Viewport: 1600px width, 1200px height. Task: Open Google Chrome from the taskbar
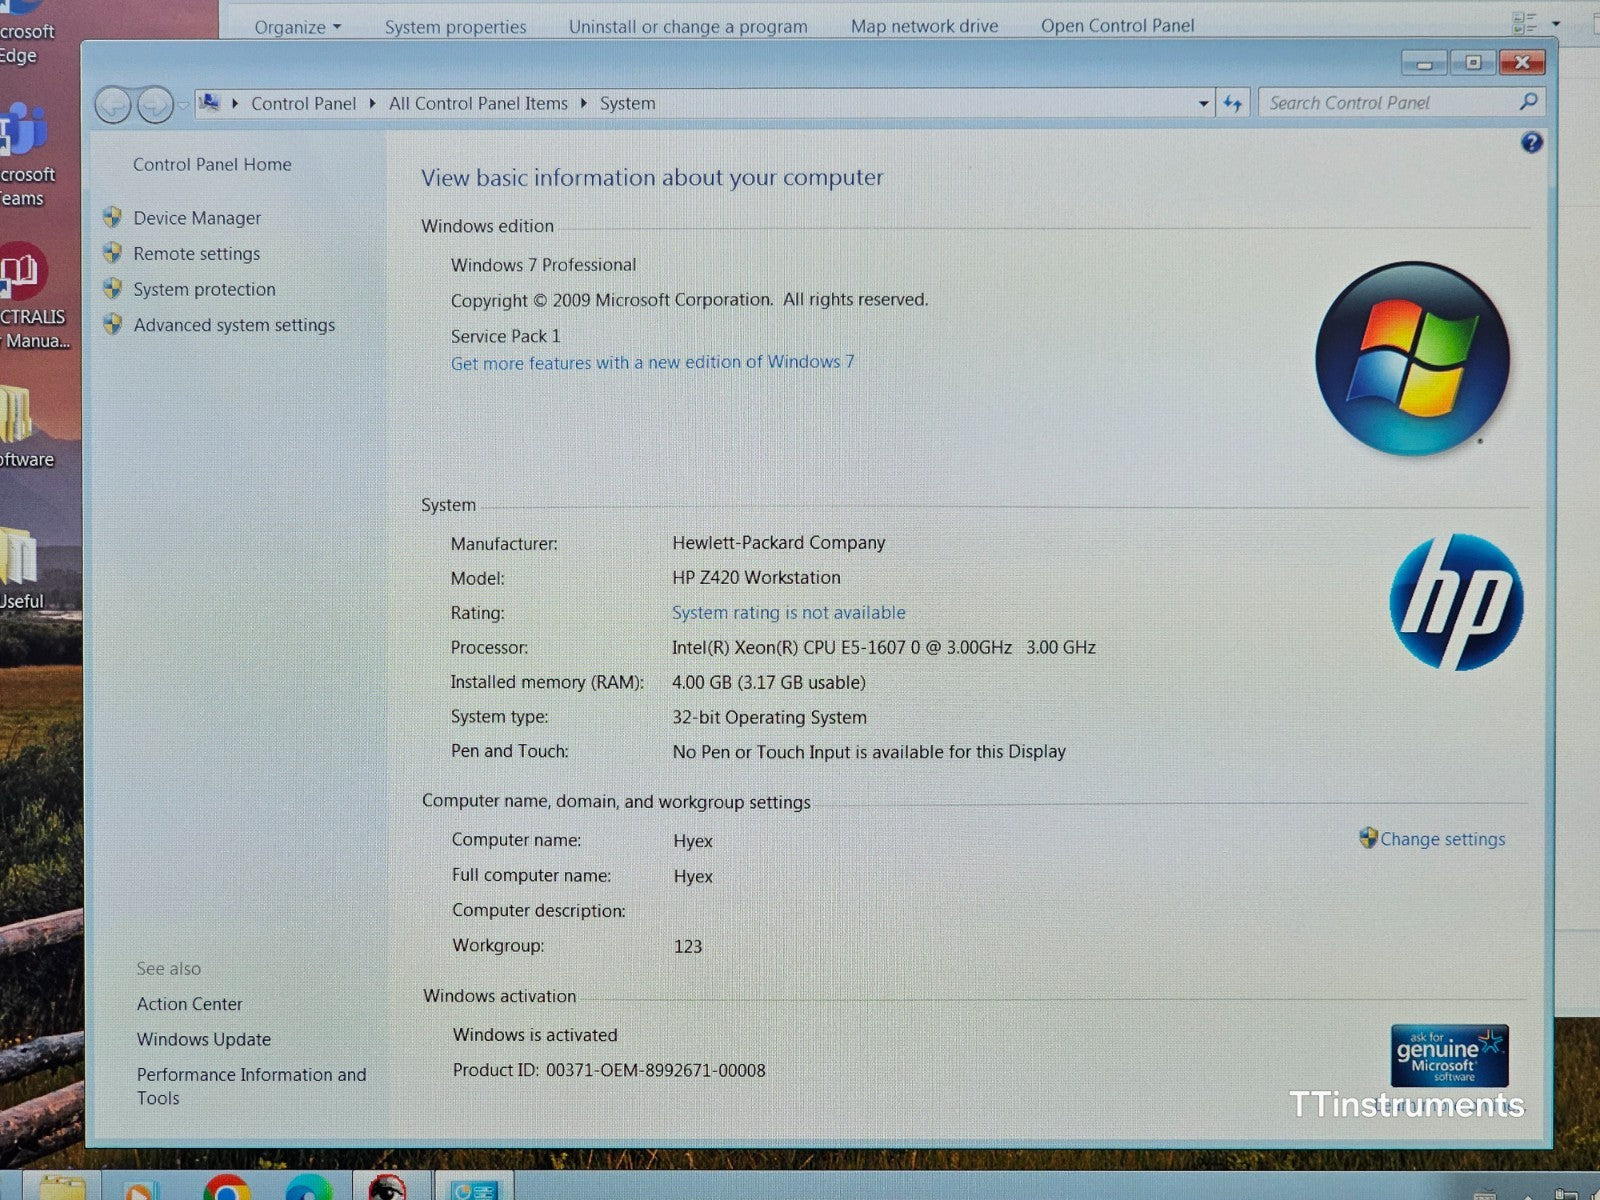coord(227,1187)
